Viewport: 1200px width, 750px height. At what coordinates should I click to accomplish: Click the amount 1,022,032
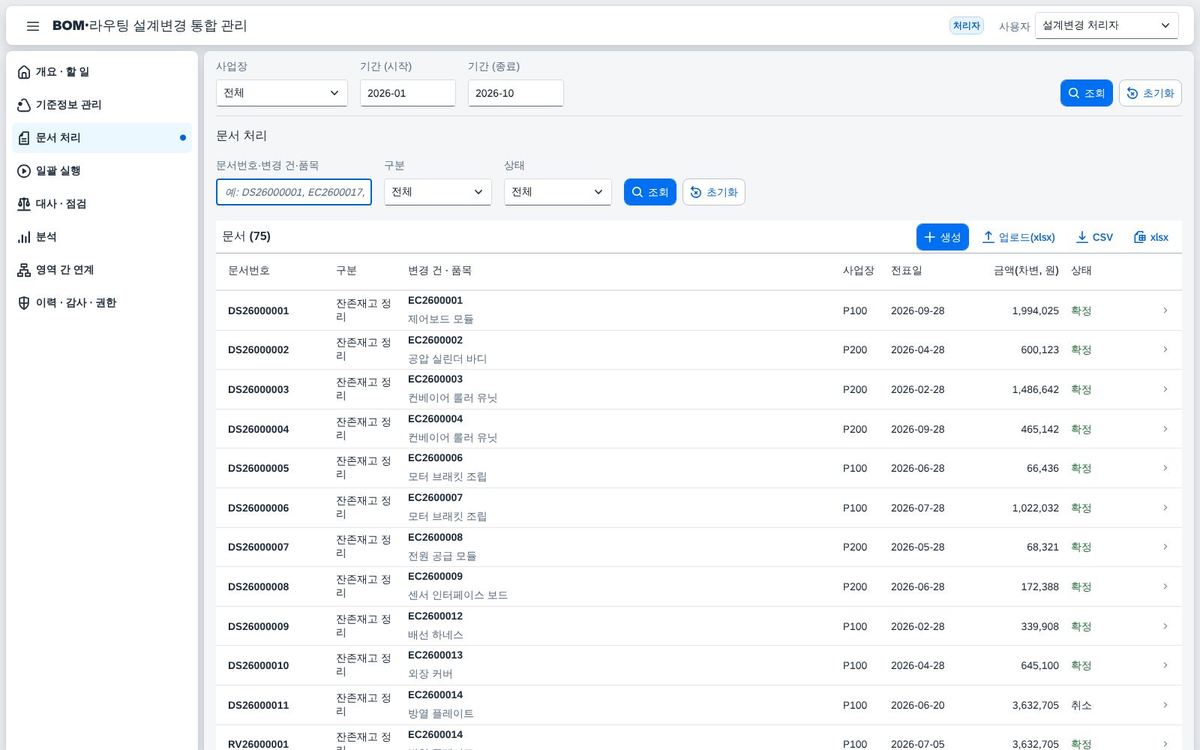pos(1035,508)
